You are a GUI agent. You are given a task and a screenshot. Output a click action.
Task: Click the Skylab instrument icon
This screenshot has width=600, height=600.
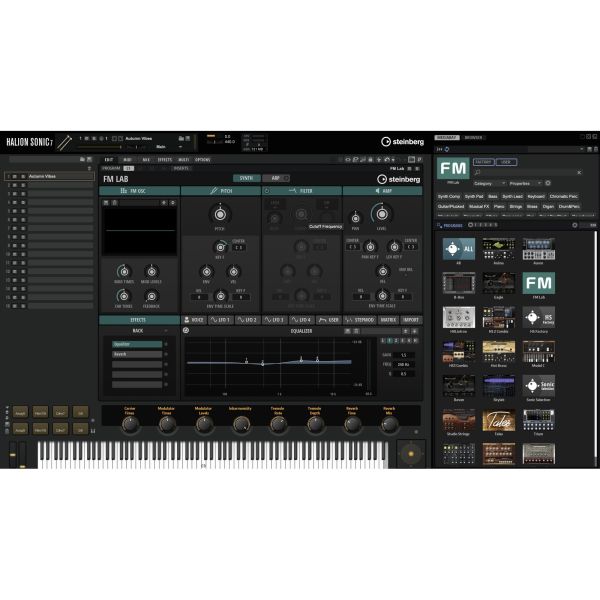coord(499,386)
